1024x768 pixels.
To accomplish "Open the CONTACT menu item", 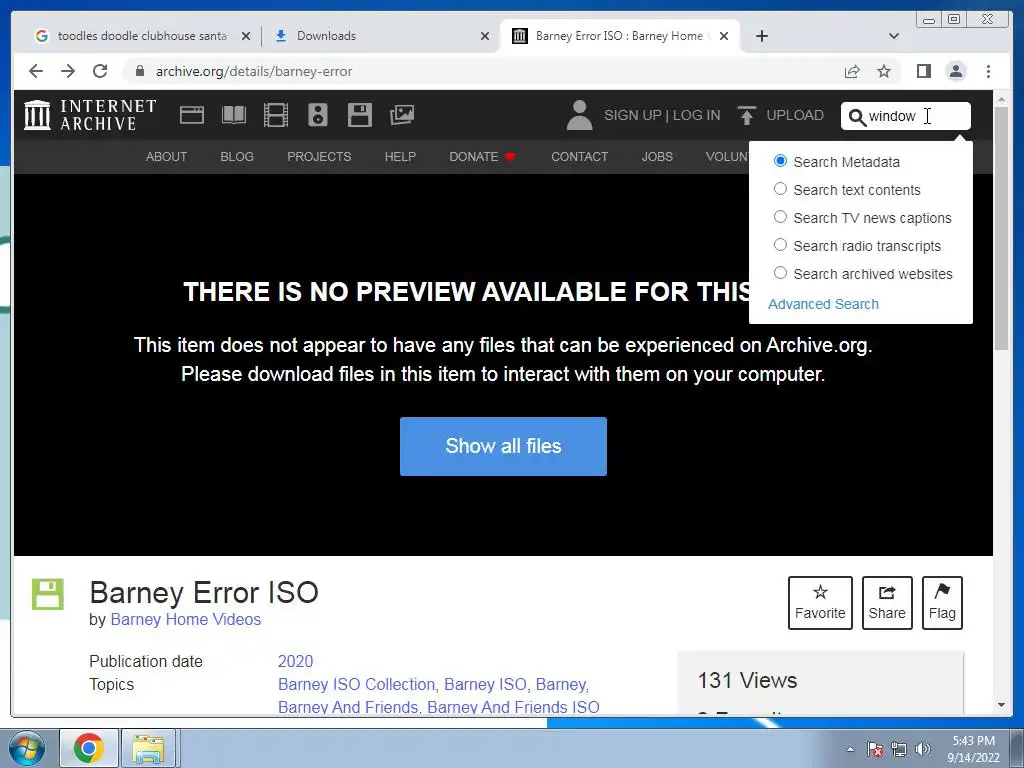I will pyautogui.click(x=579, y=157).
